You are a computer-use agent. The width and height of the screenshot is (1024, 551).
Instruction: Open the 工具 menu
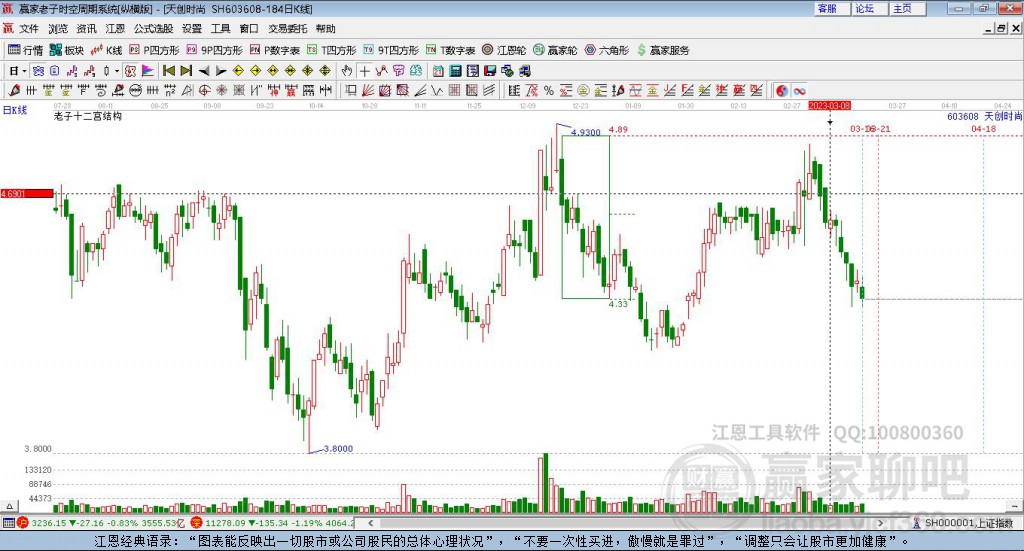(x=221, y=29)
